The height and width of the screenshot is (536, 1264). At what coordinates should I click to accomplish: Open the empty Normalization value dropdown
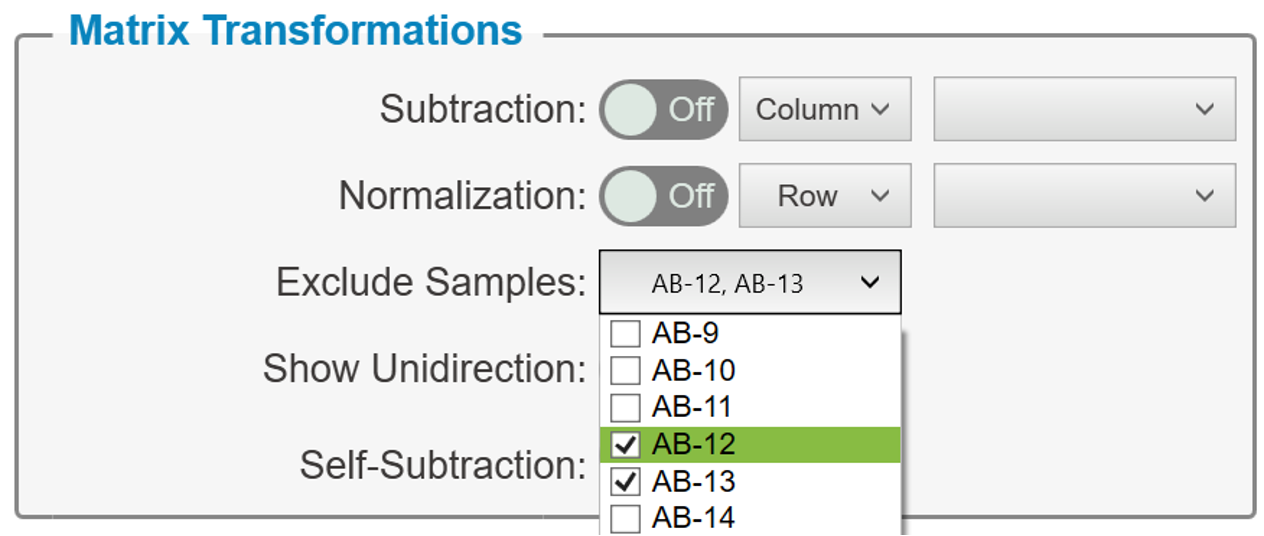pos(1085,196)
